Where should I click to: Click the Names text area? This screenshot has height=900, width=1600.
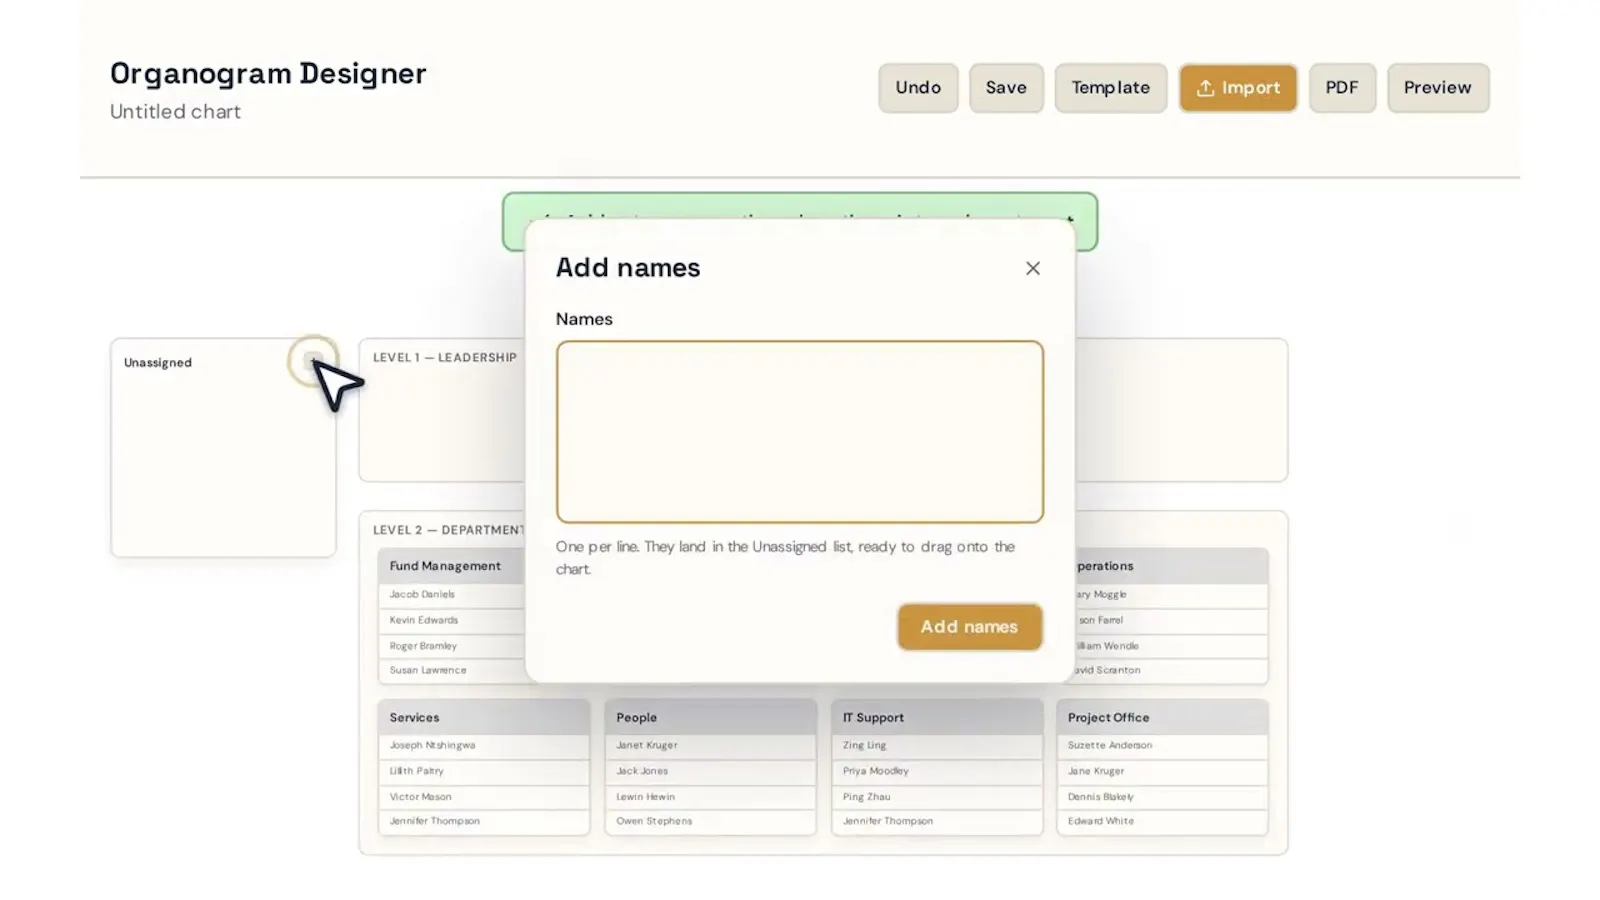(x=800, y=432)
